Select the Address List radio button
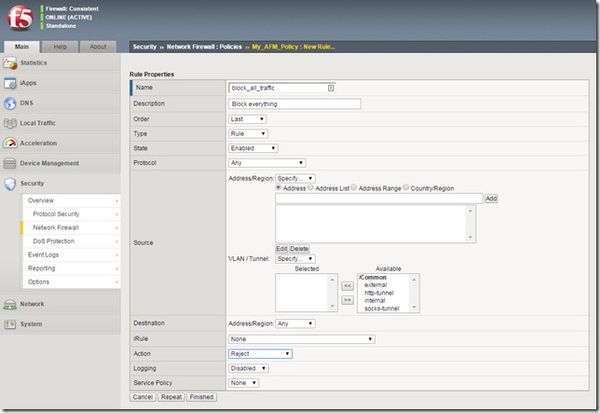 (313, 187)
